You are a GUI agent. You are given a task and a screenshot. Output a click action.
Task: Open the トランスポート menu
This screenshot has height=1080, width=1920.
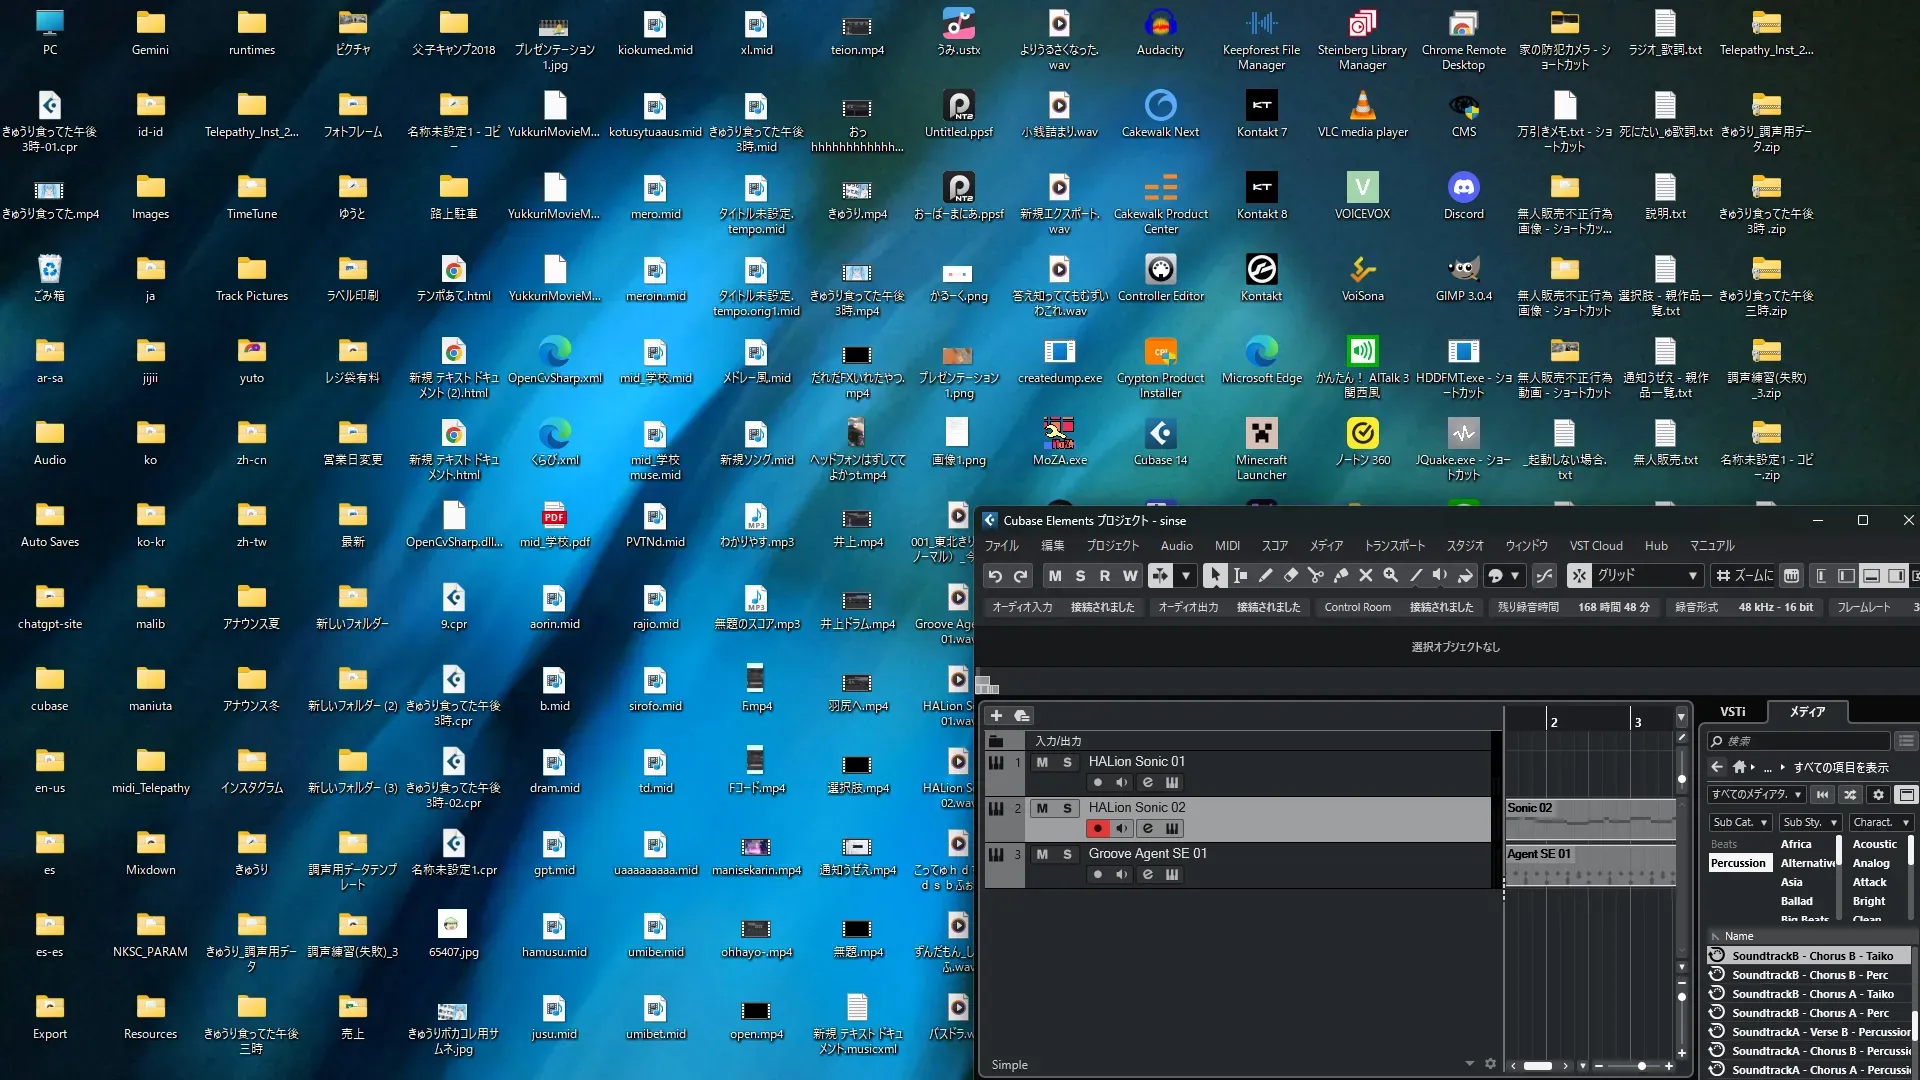click(x=1394, y=546)
